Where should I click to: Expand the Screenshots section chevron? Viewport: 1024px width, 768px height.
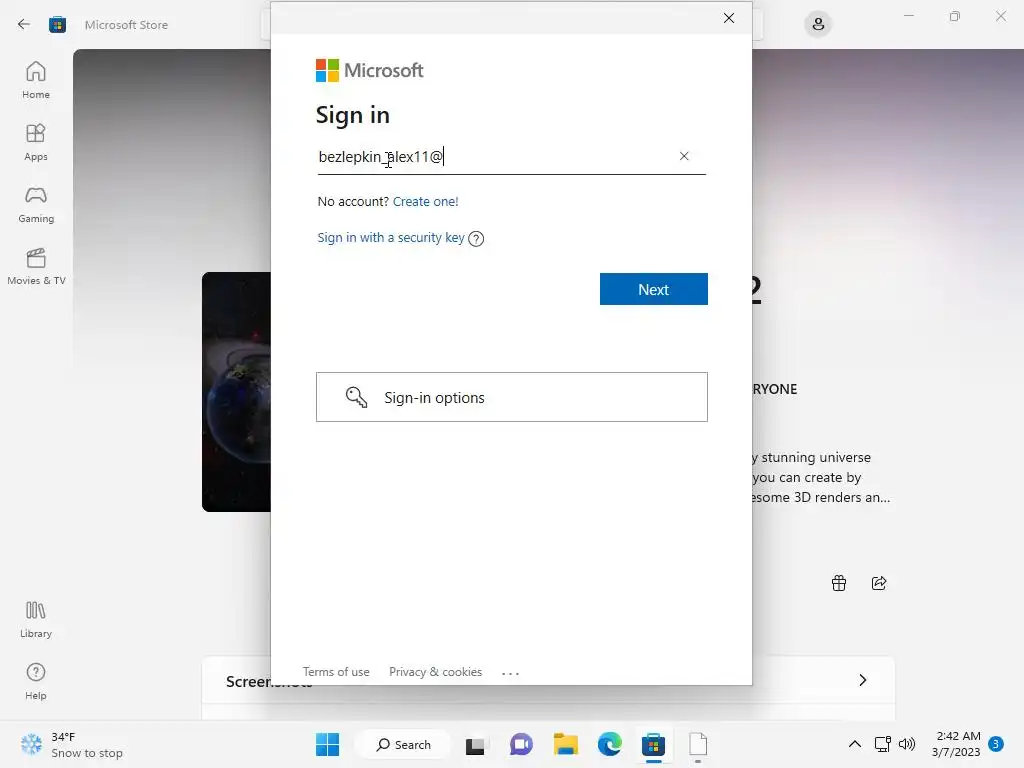coord(863,680)
